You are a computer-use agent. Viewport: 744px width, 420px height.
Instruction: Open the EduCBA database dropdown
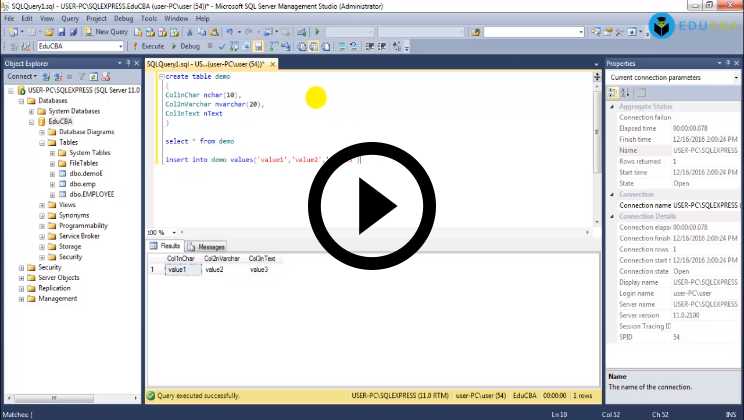click(122, 46)
